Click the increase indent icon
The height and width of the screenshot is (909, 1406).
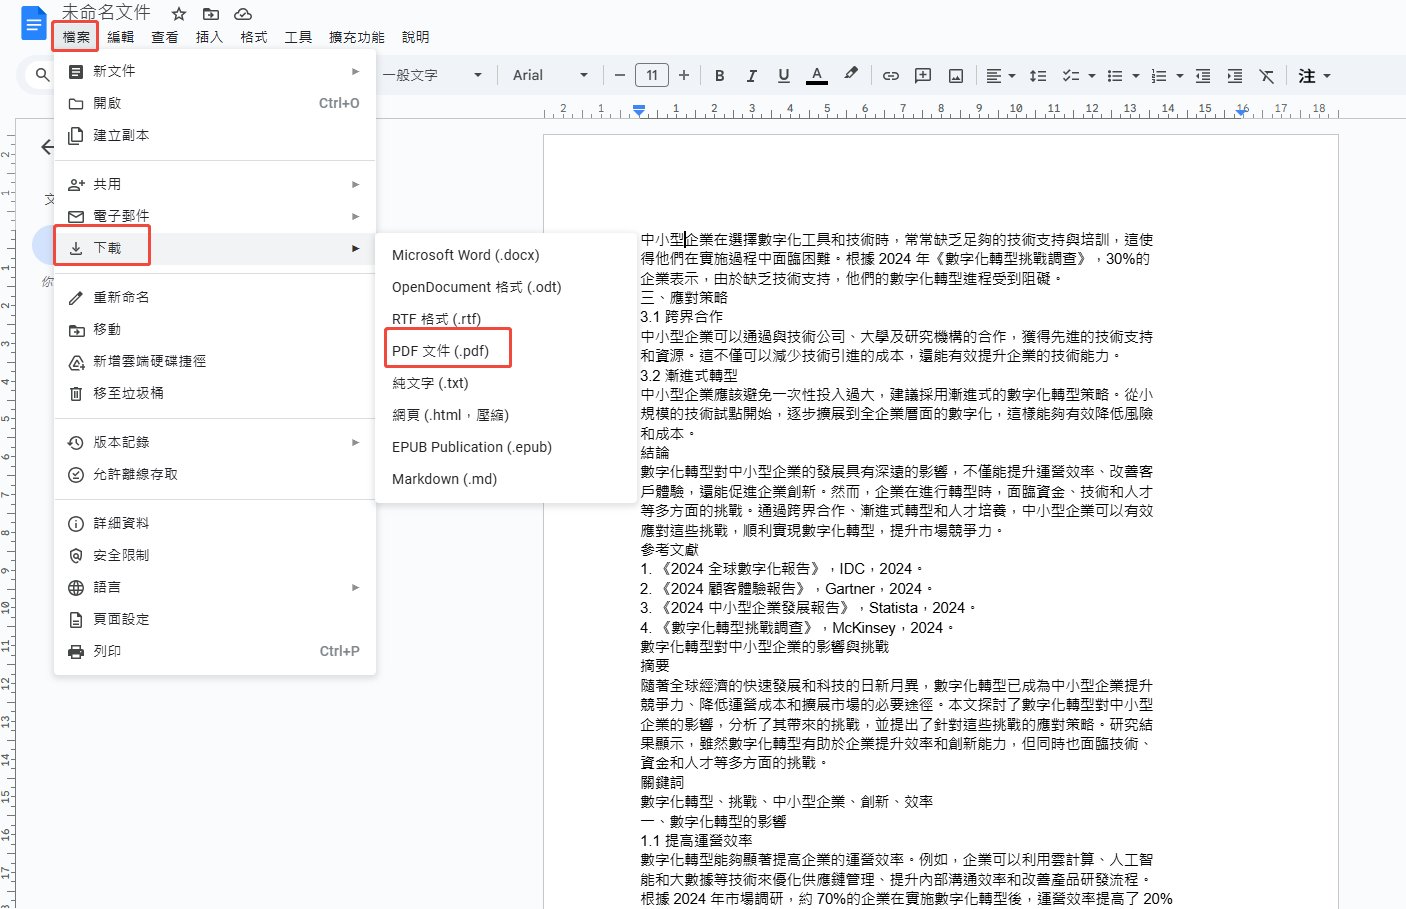[x=1235, y=76]
